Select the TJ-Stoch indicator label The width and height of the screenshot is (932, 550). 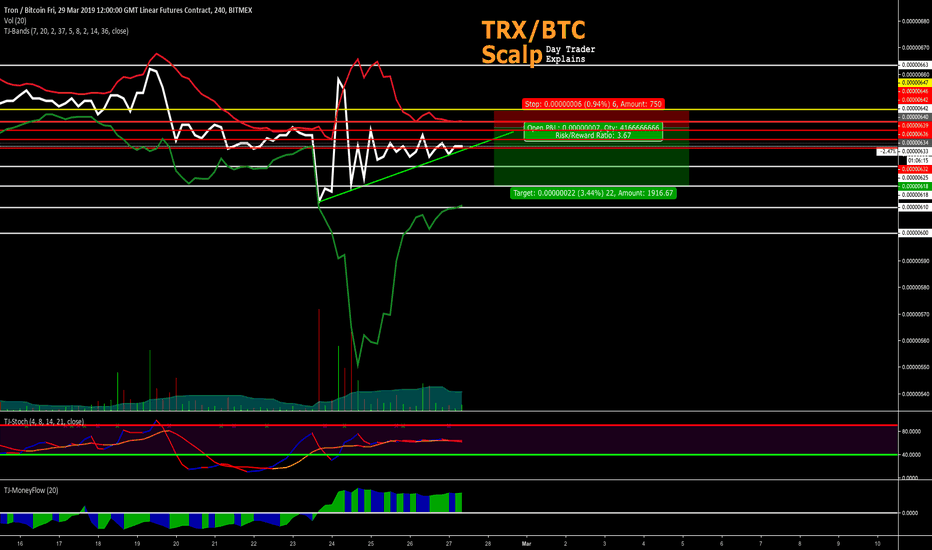click(44, 422)
